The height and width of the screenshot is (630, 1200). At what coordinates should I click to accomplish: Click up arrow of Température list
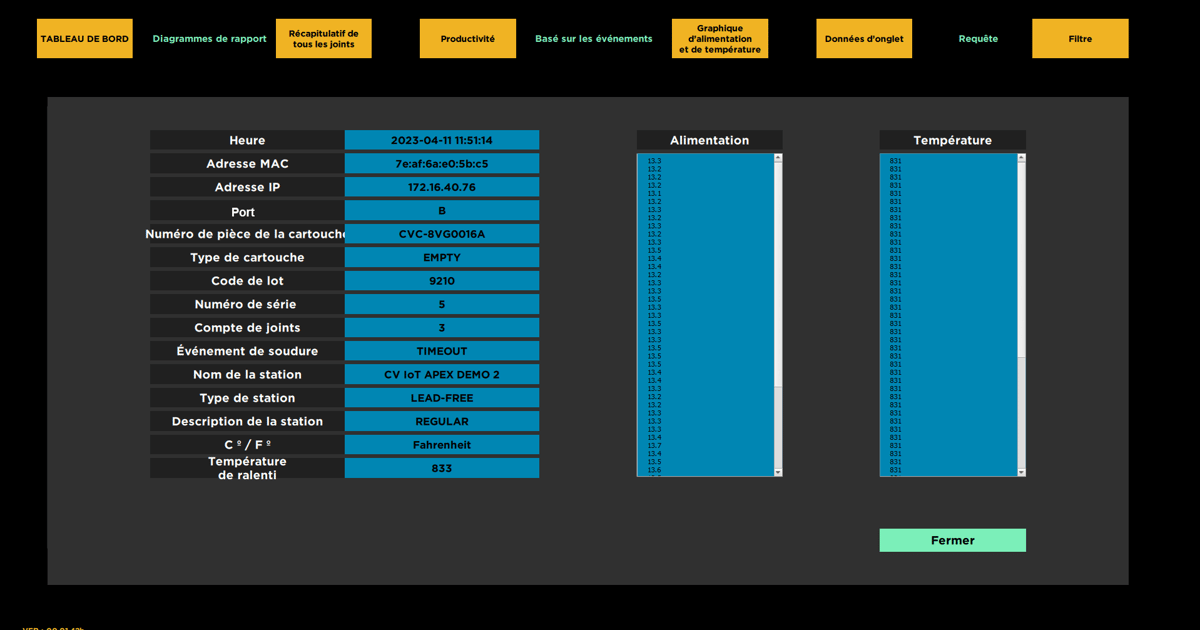click(1021, 158)
